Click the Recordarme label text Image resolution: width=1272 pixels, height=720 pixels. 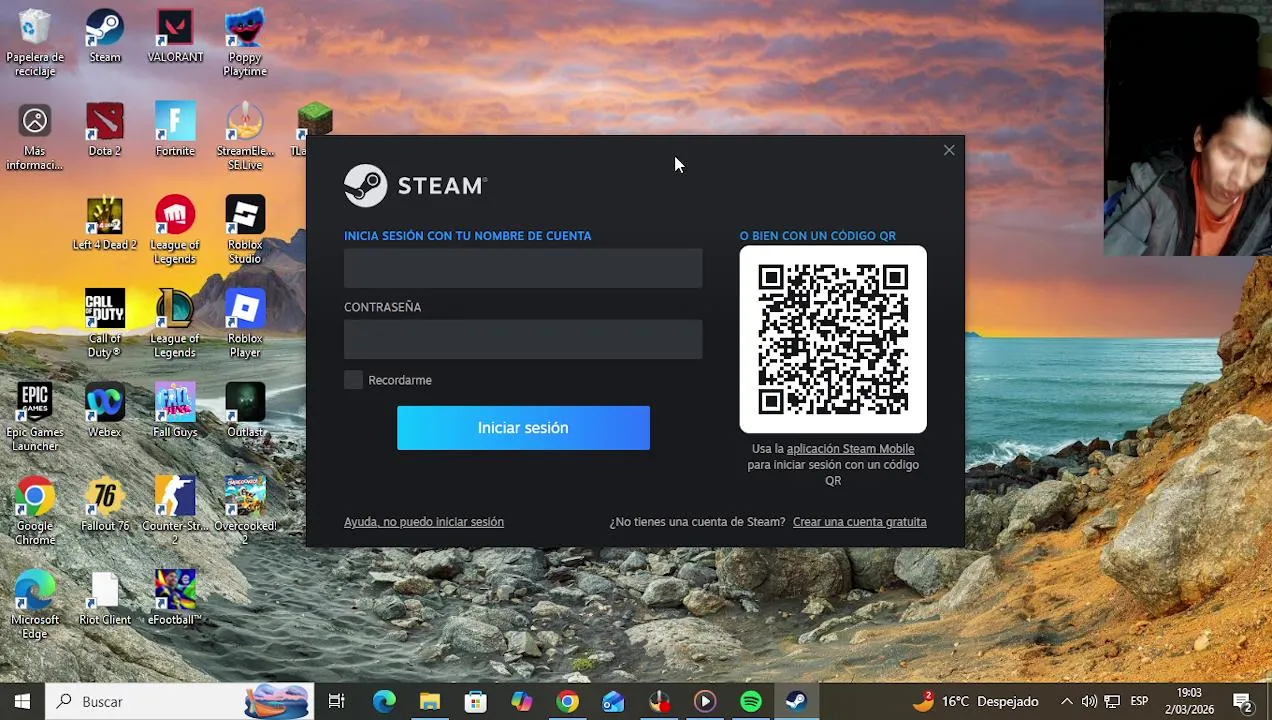[400, 380]
